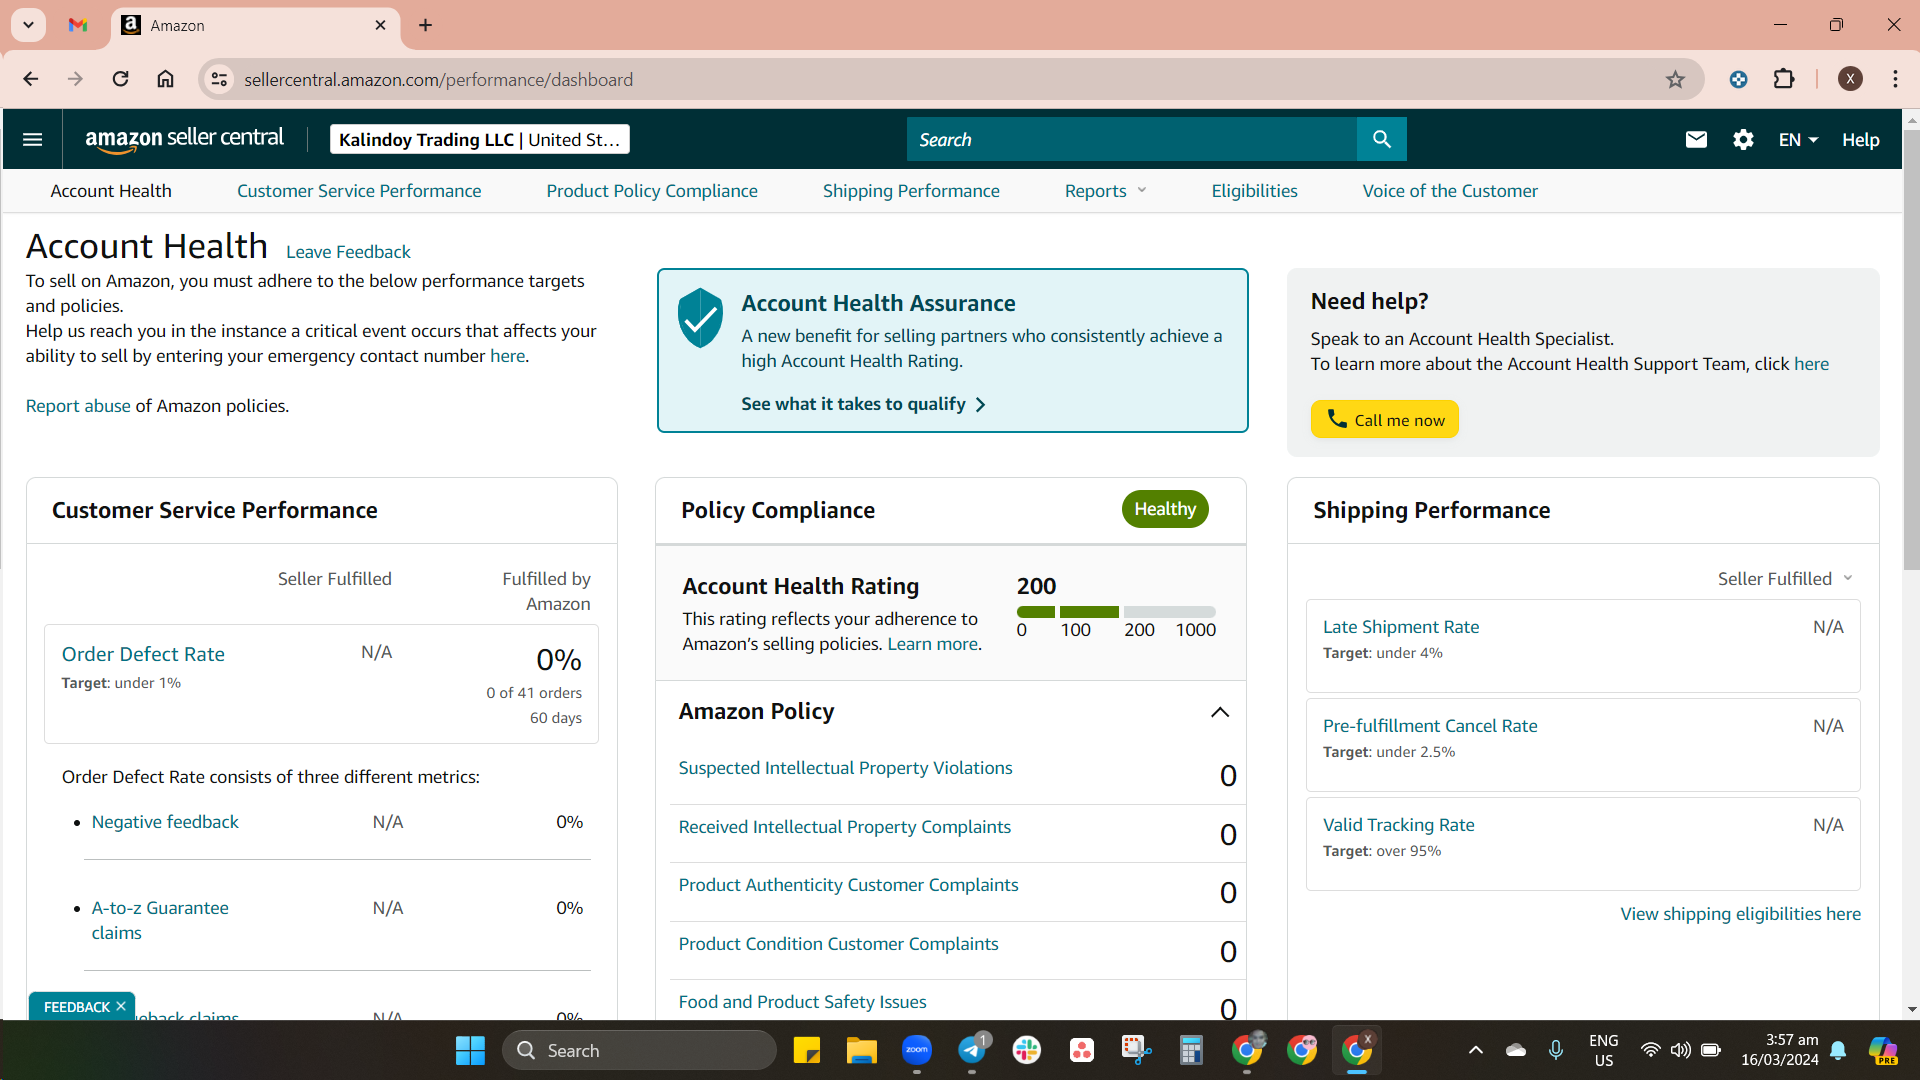The width and height of the screenshot is (1920, 1080).
Task: View site information icon in address bar
Action: click(219, 79)
